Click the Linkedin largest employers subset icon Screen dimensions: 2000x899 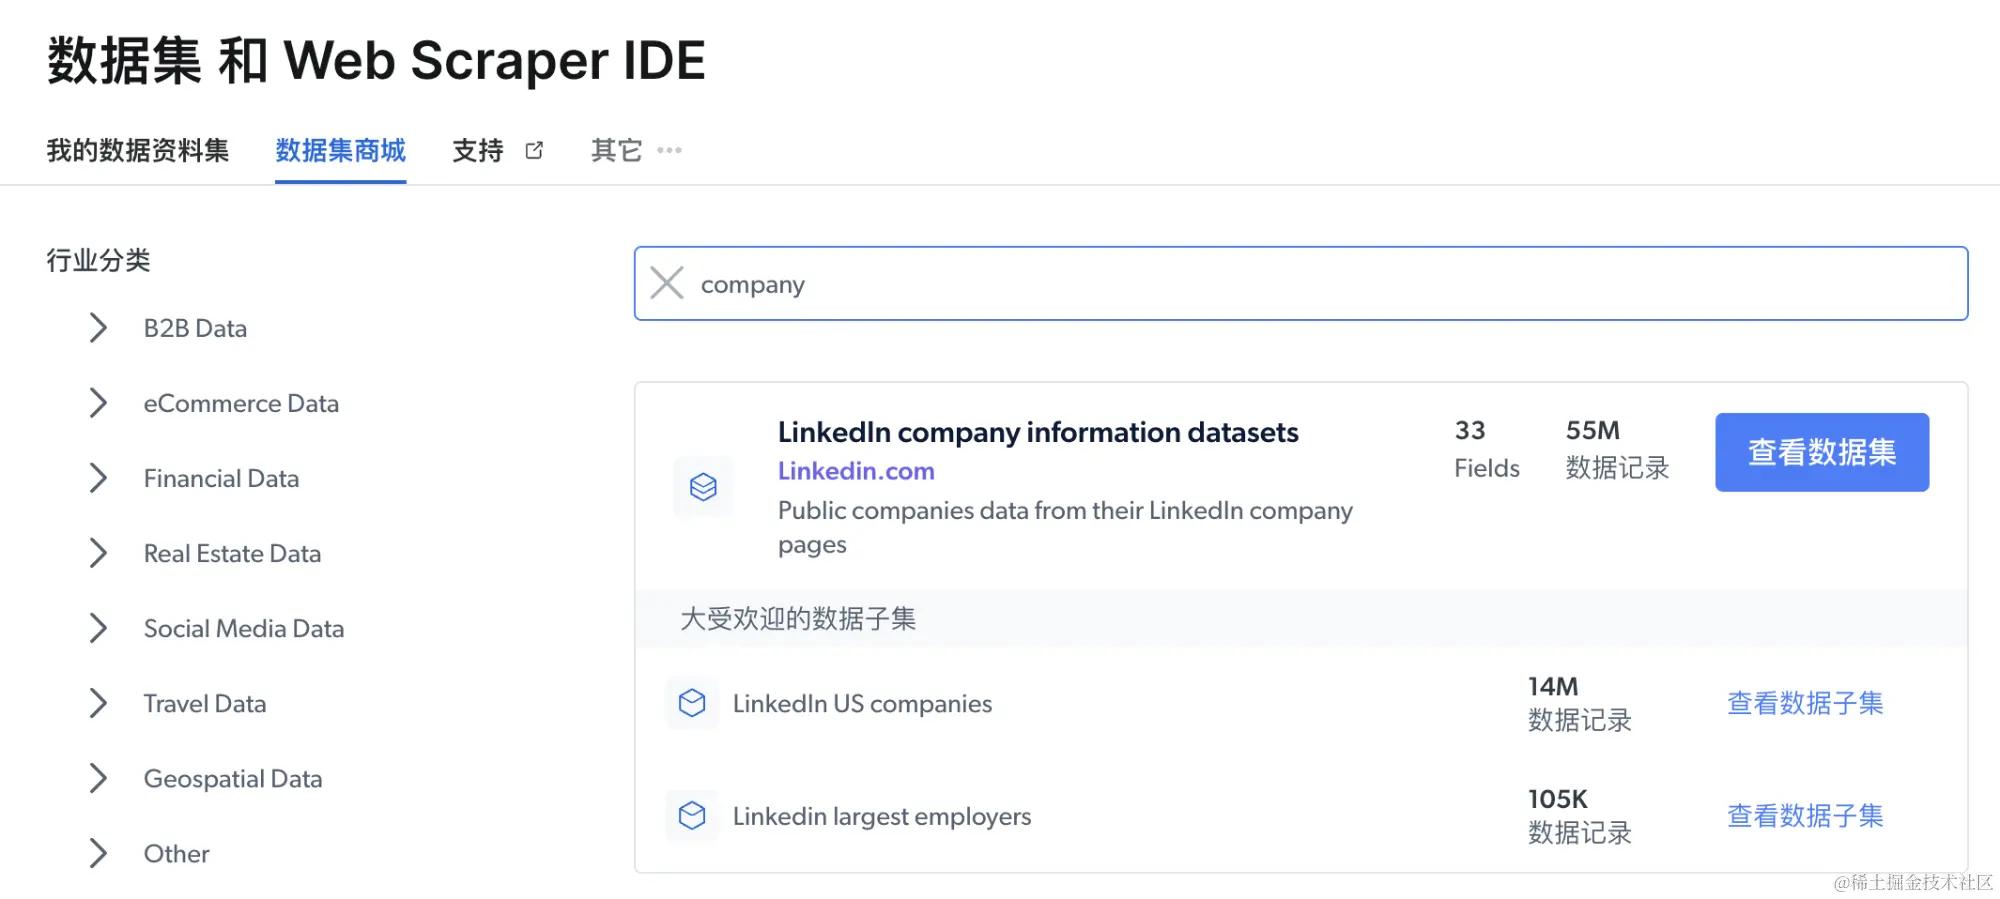pyautogui.click(x=692, y=816)
